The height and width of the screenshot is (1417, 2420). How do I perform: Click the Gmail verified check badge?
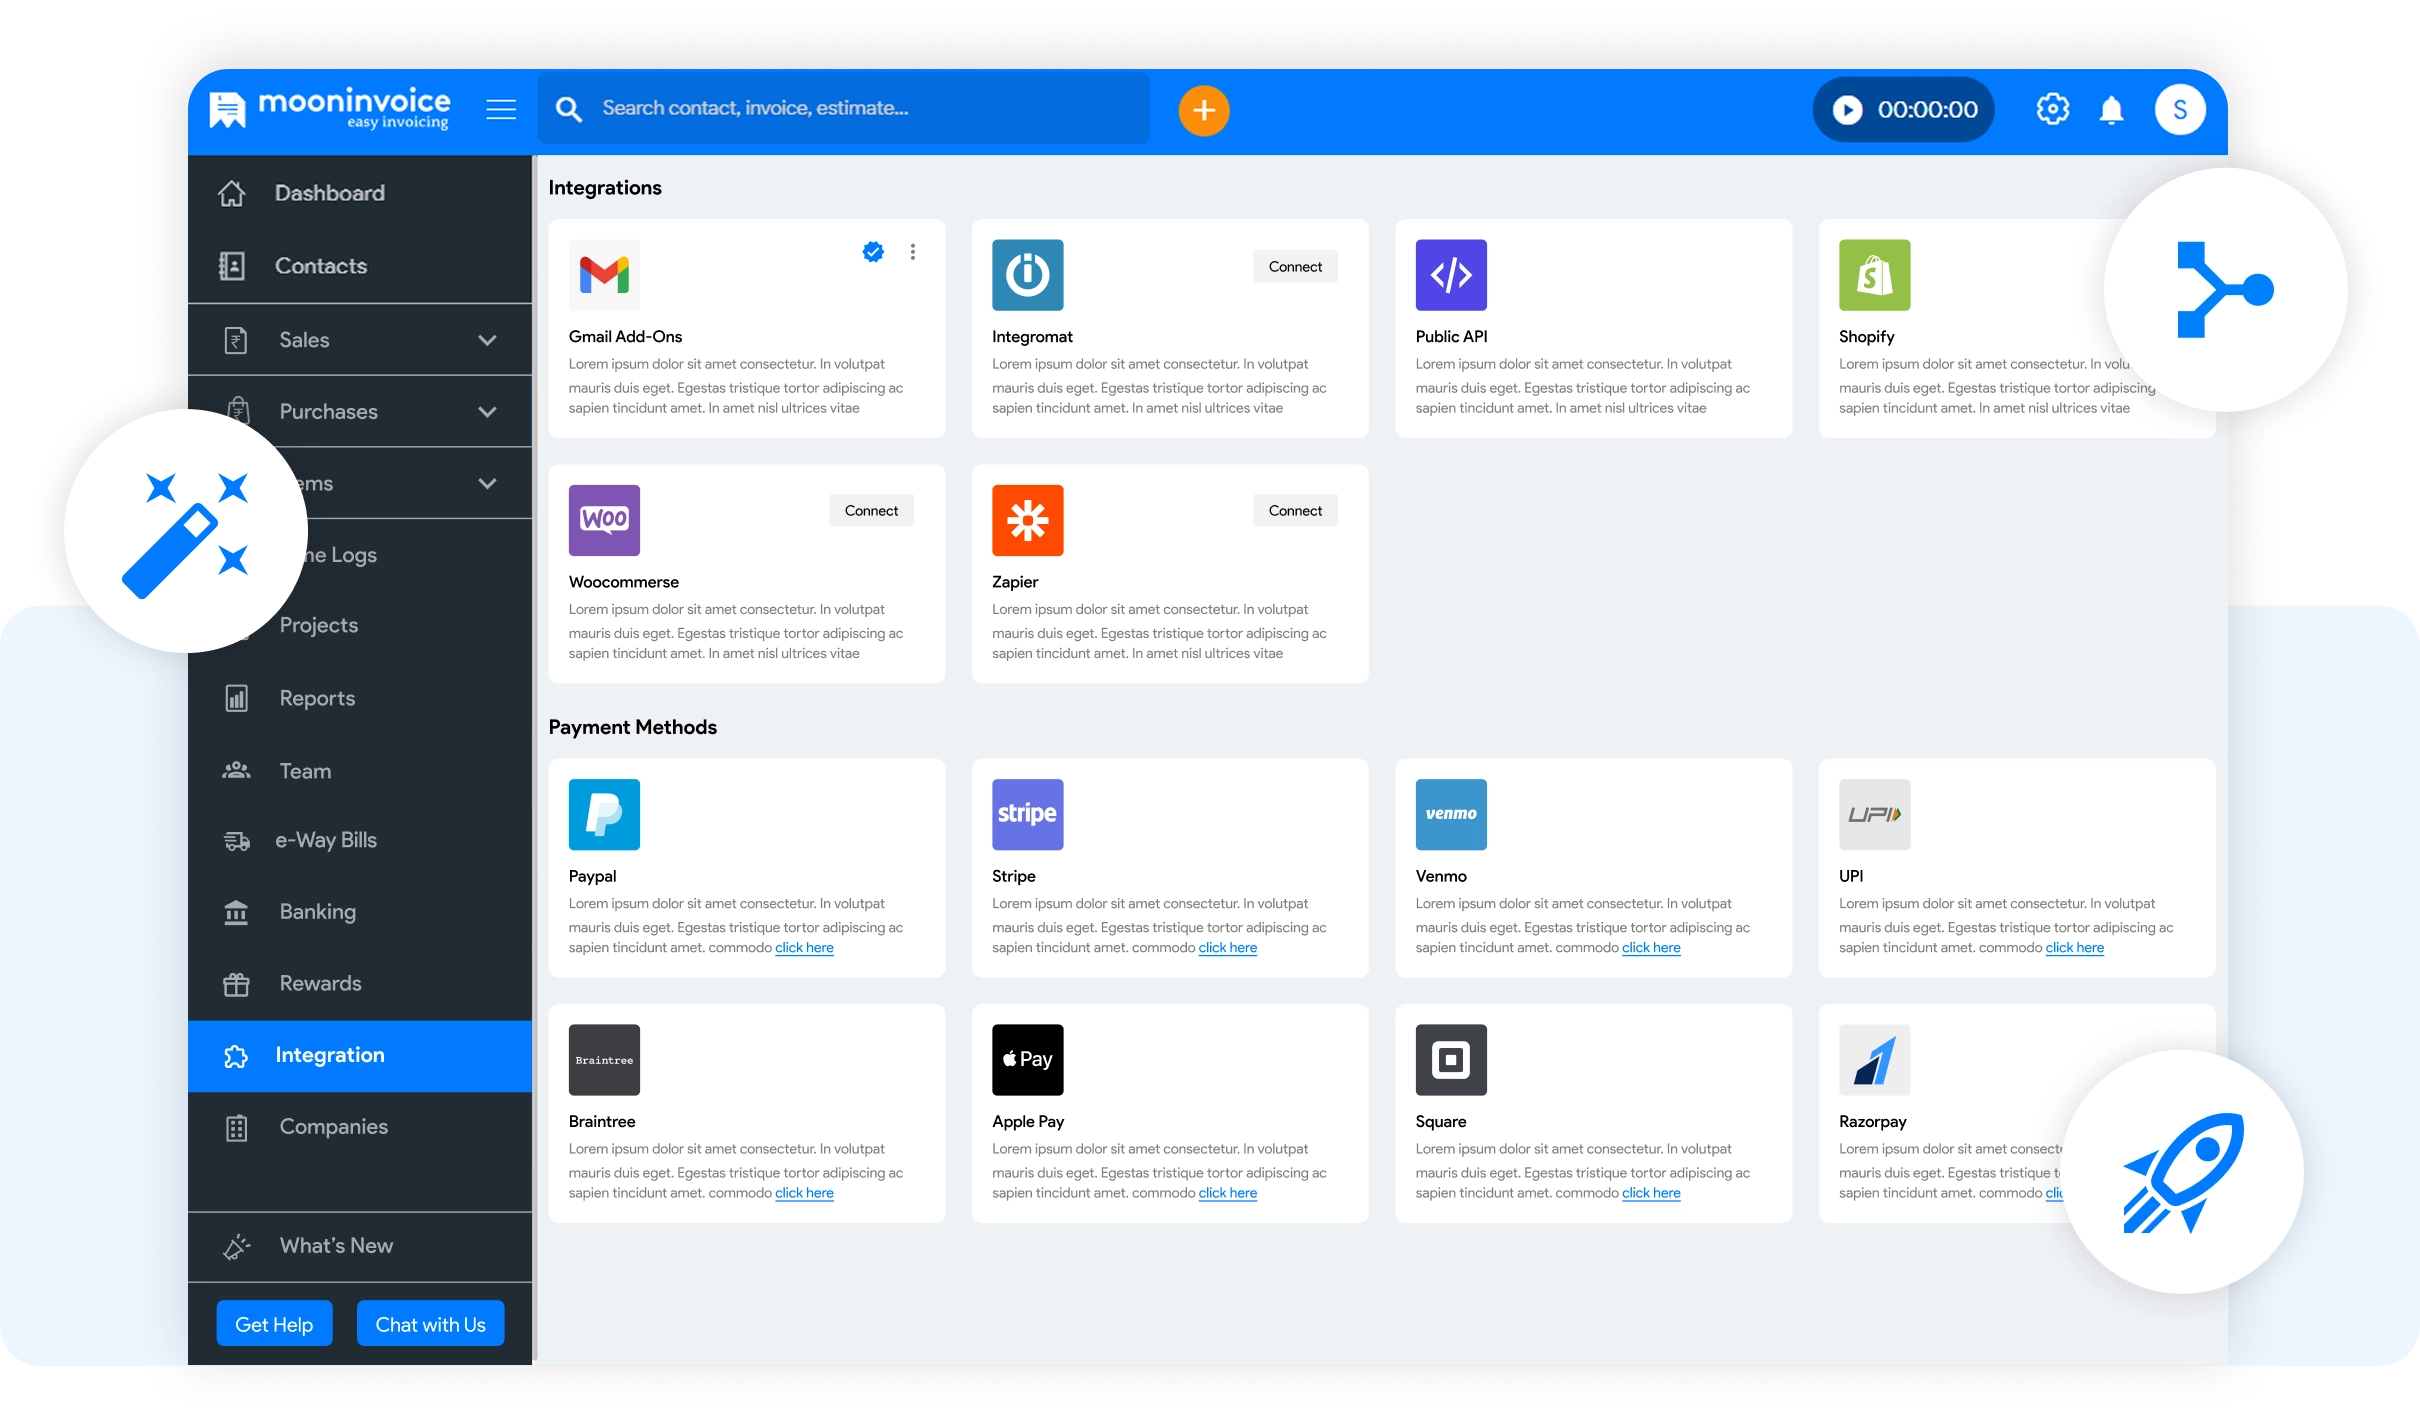pyautogui.click(x=873, y=252)
